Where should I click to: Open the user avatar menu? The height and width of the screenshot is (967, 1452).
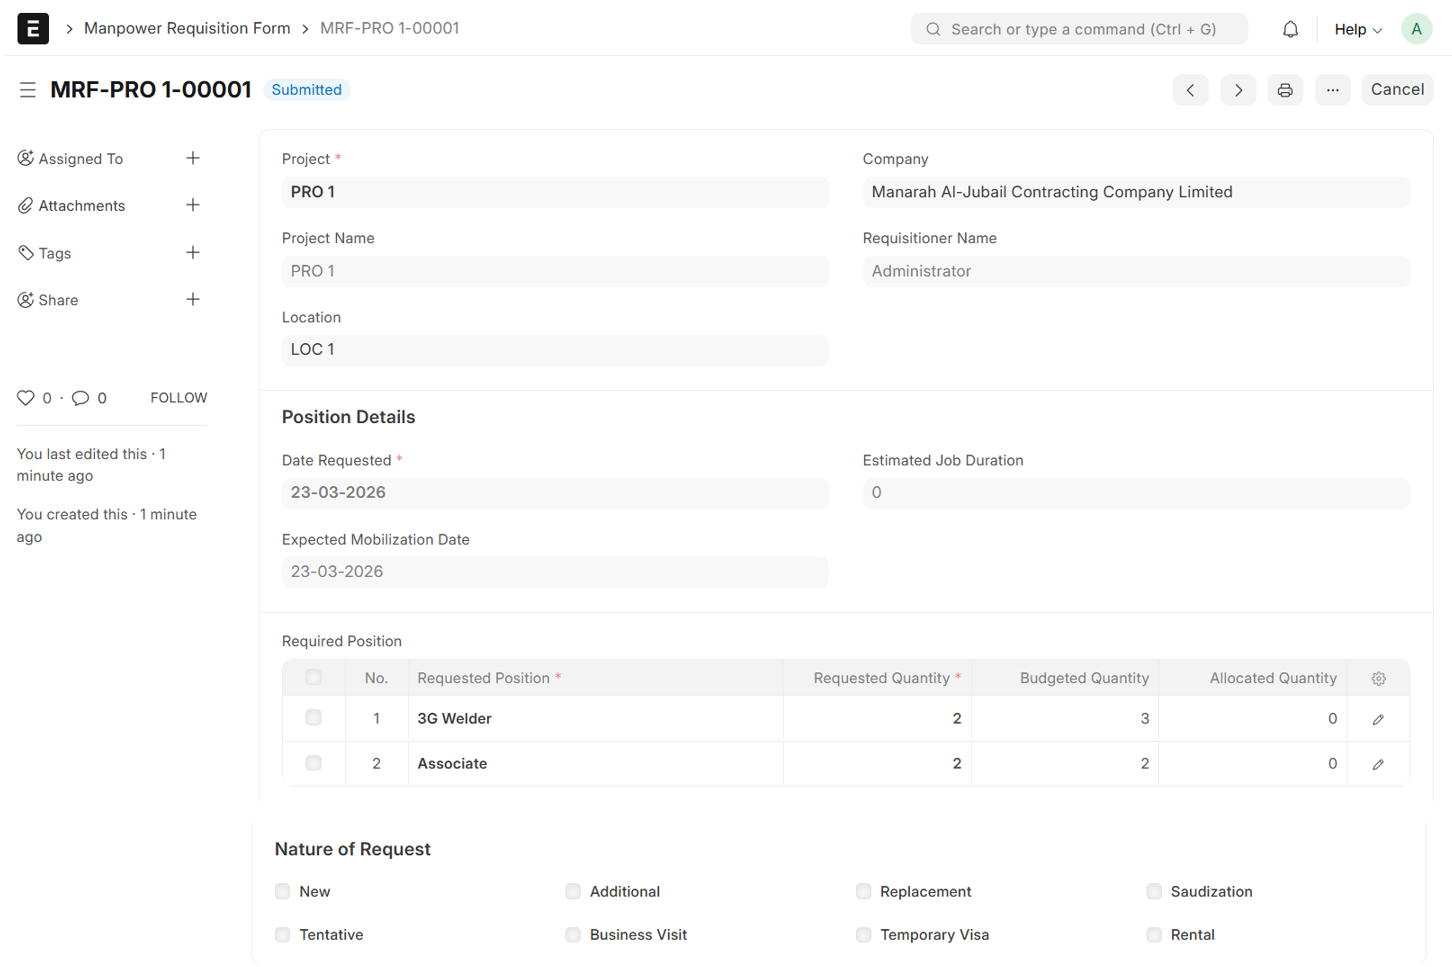click(1416, 29)
